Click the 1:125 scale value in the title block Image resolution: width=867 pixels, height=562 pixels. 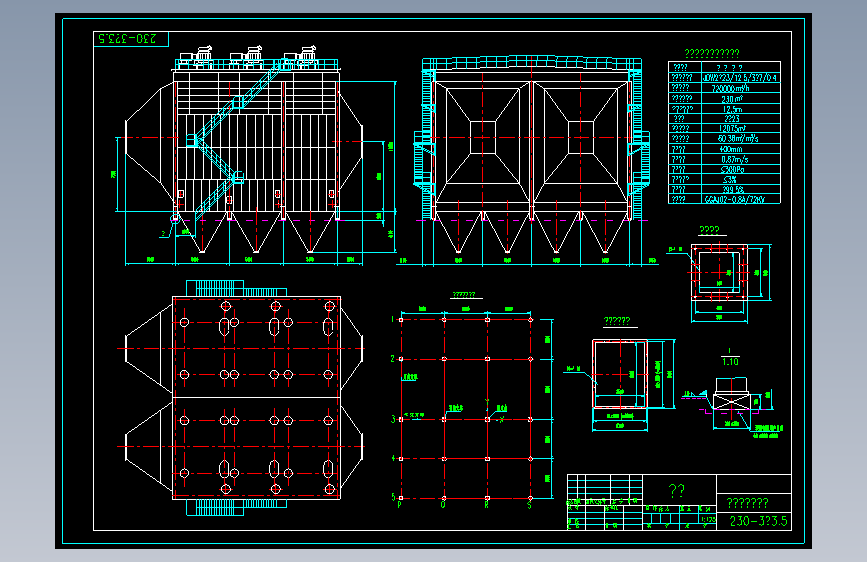pyautogui.click(x=707, y=519)
